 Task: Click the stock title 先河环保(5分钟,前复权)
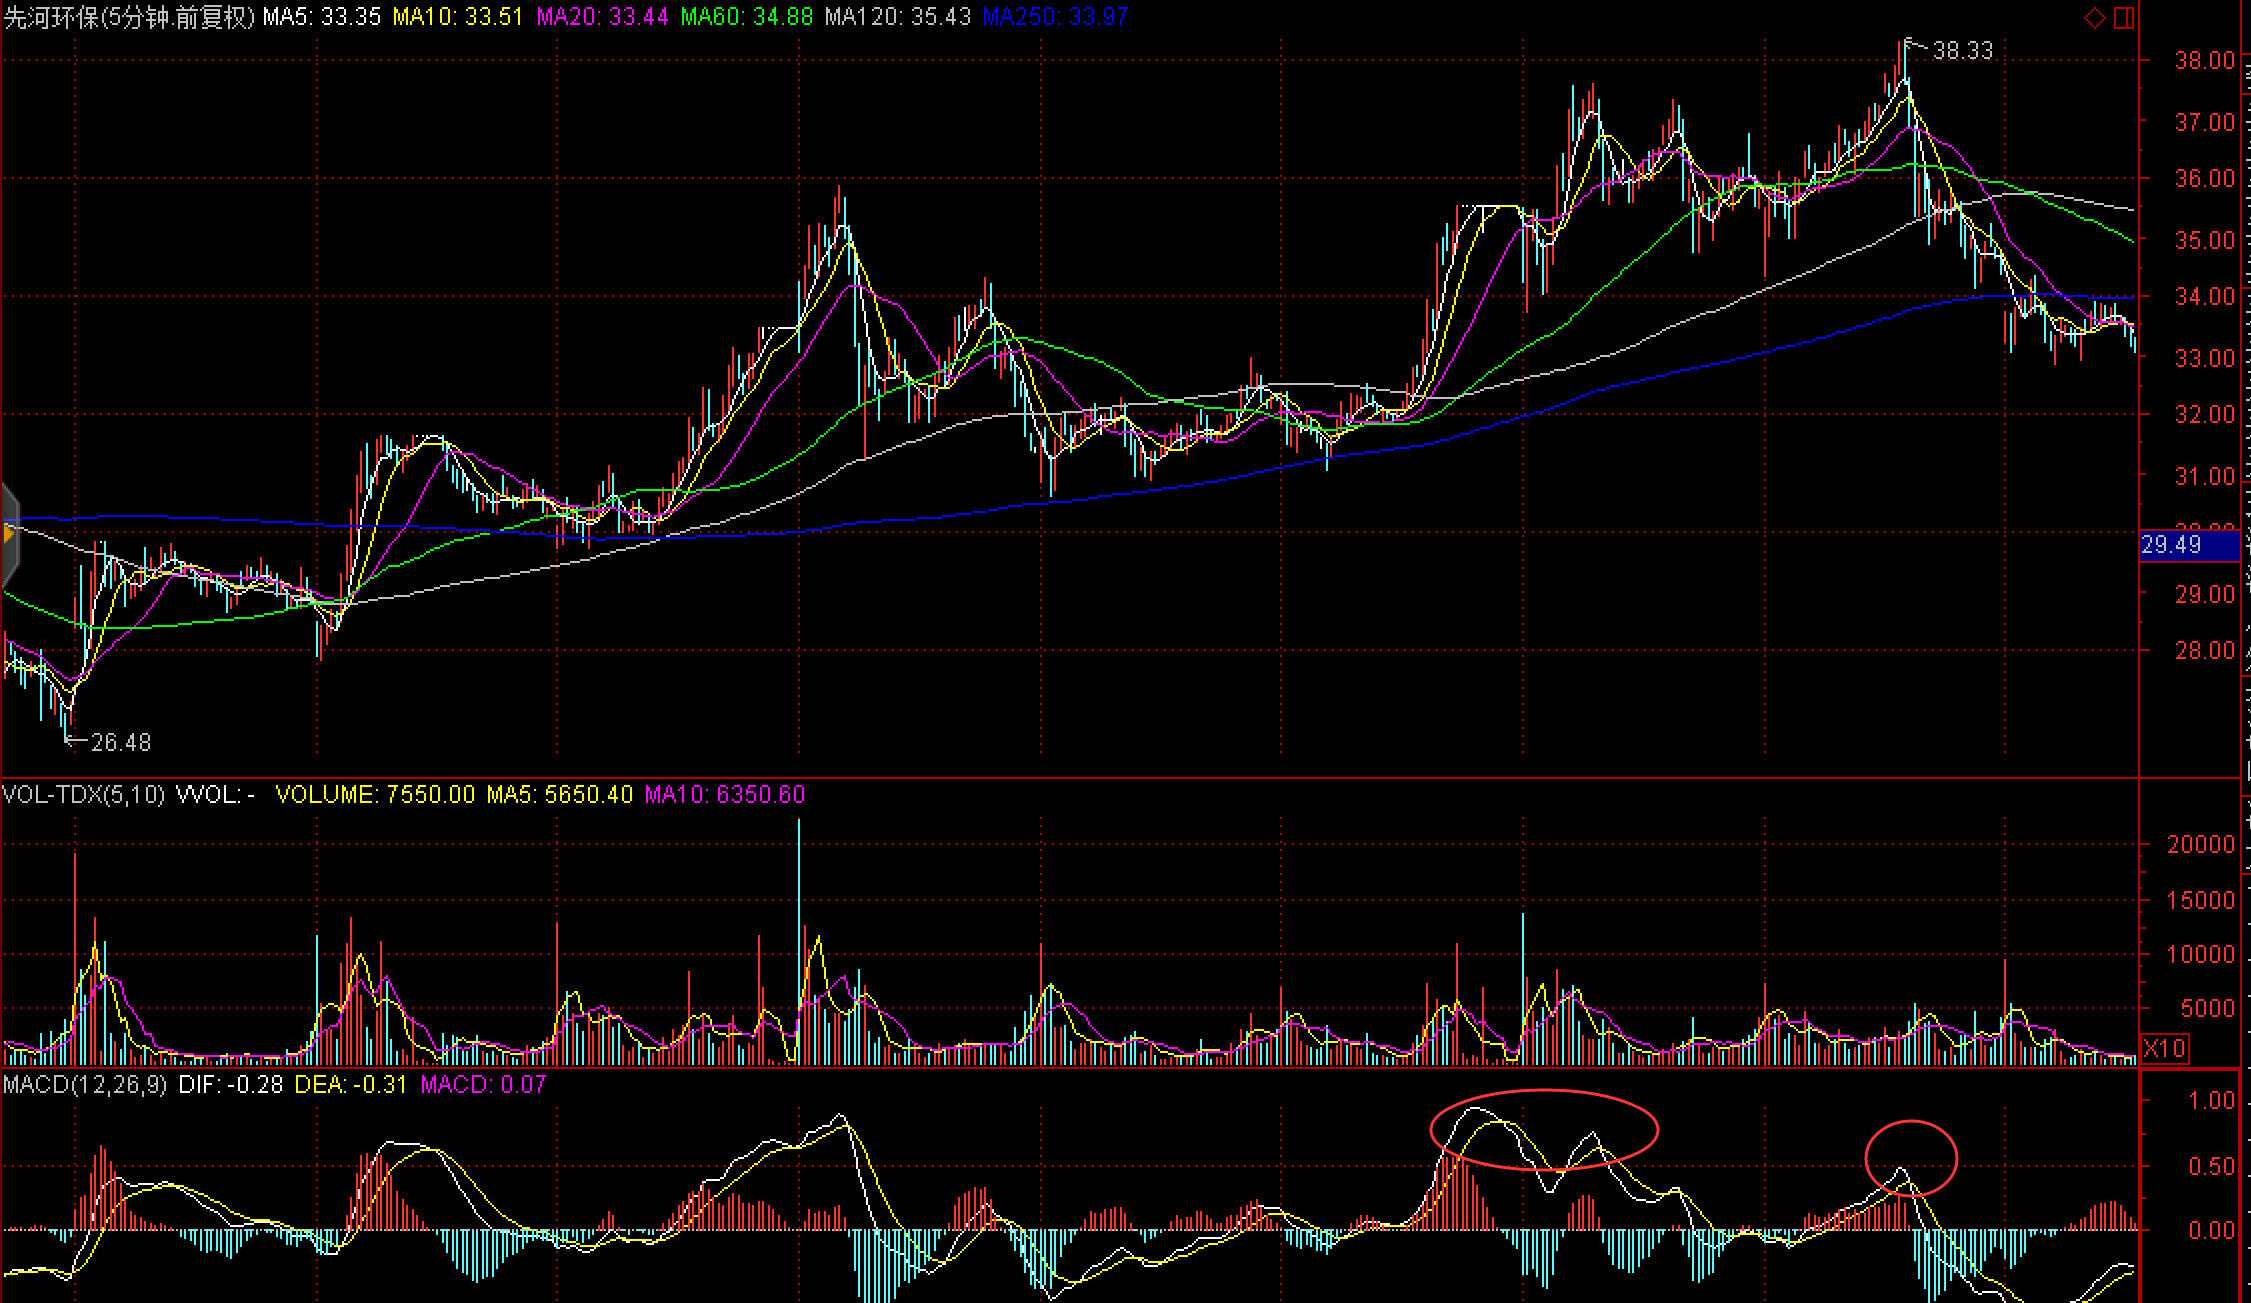pos(128,17)
